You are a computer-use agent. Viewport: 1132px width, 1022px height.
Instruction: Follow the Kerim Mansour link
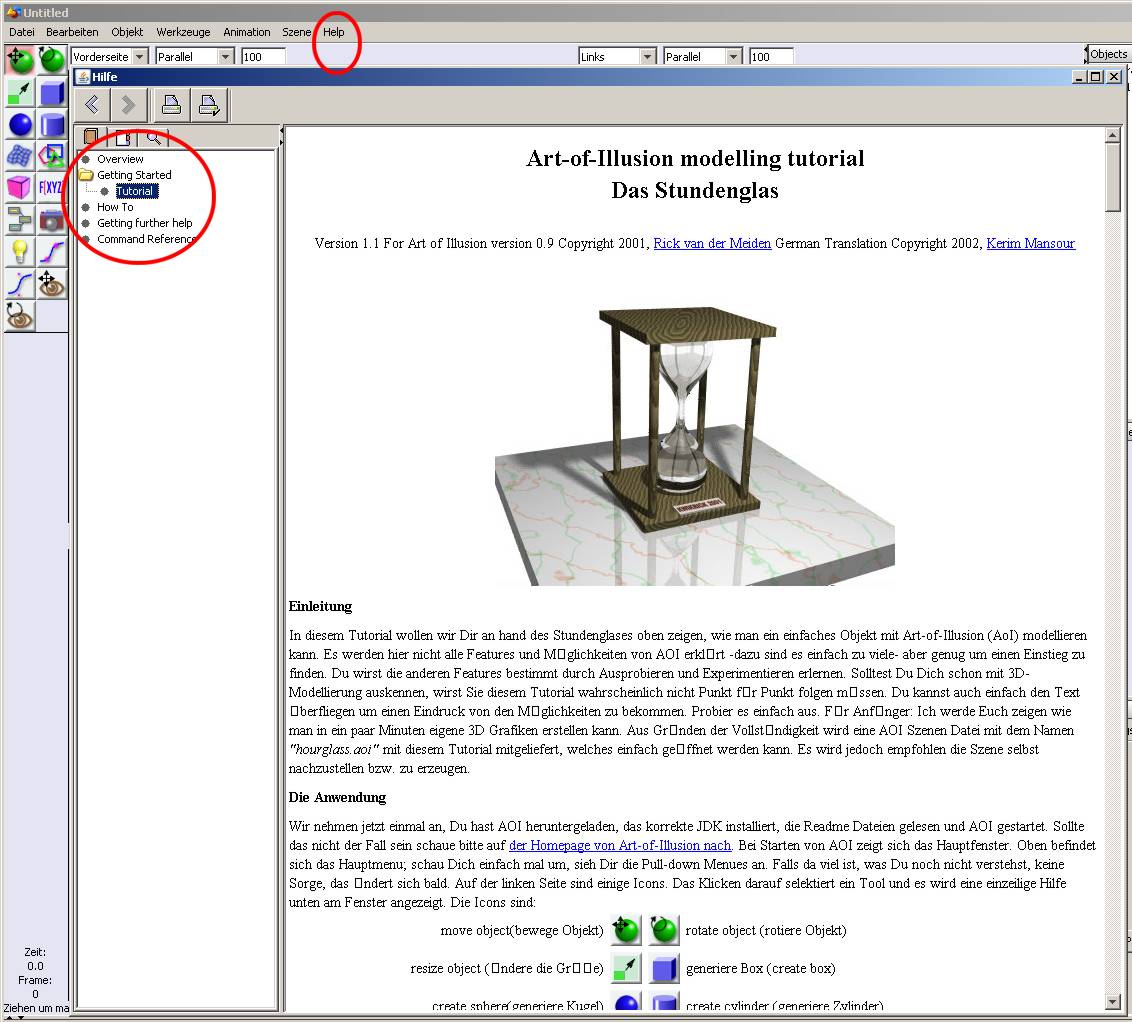pos(1030,243)
